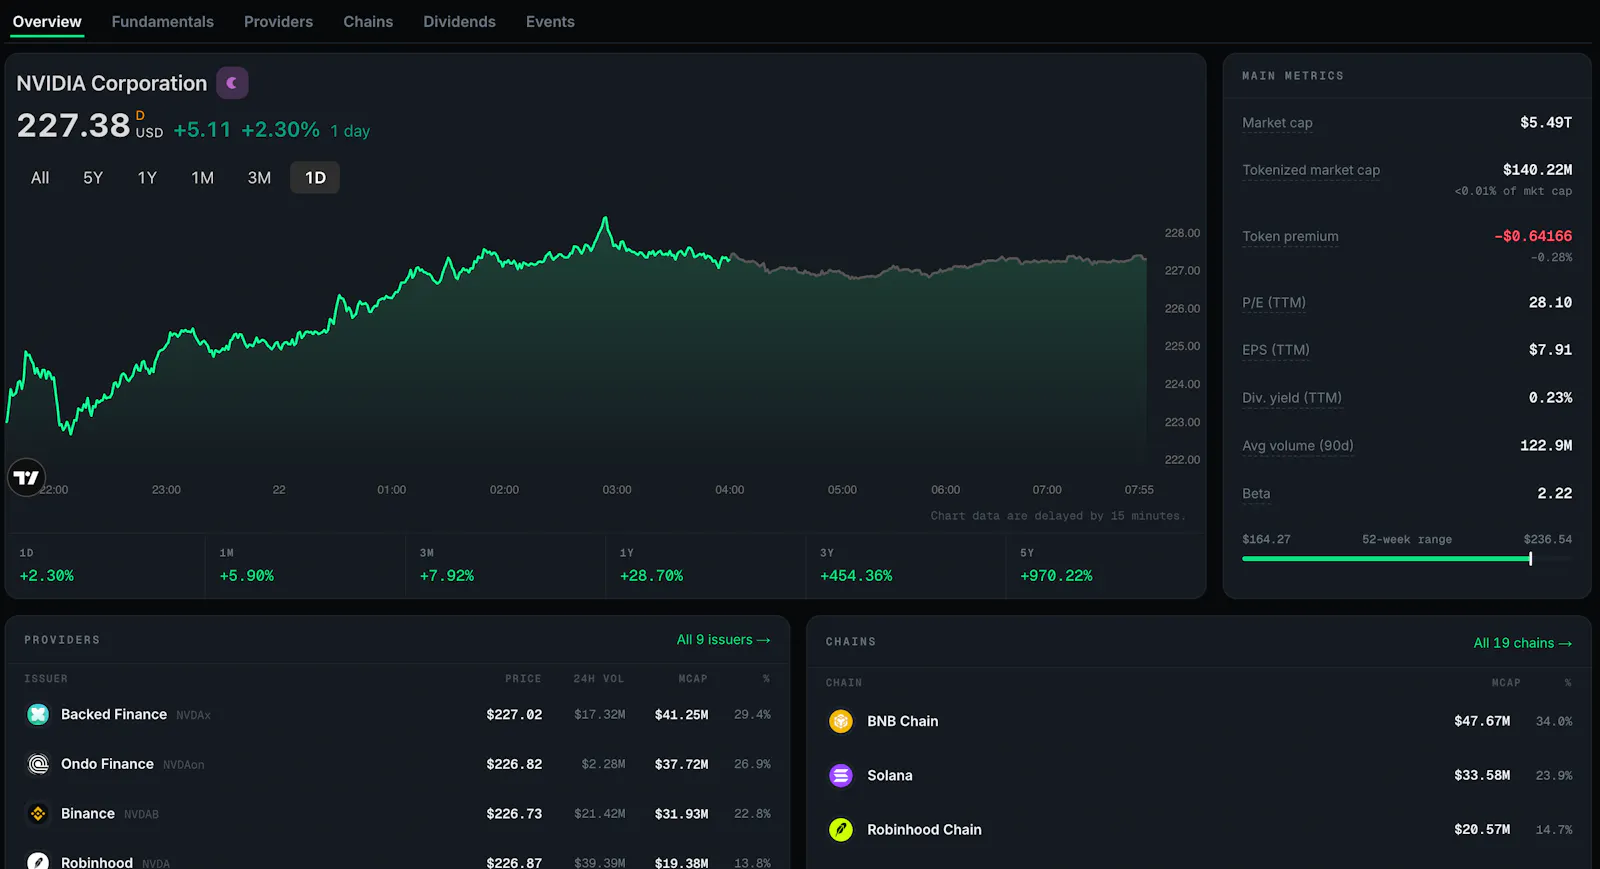Click the 52-week range indicator bar
This screenshot has height=869, width=1600.
1407,559
